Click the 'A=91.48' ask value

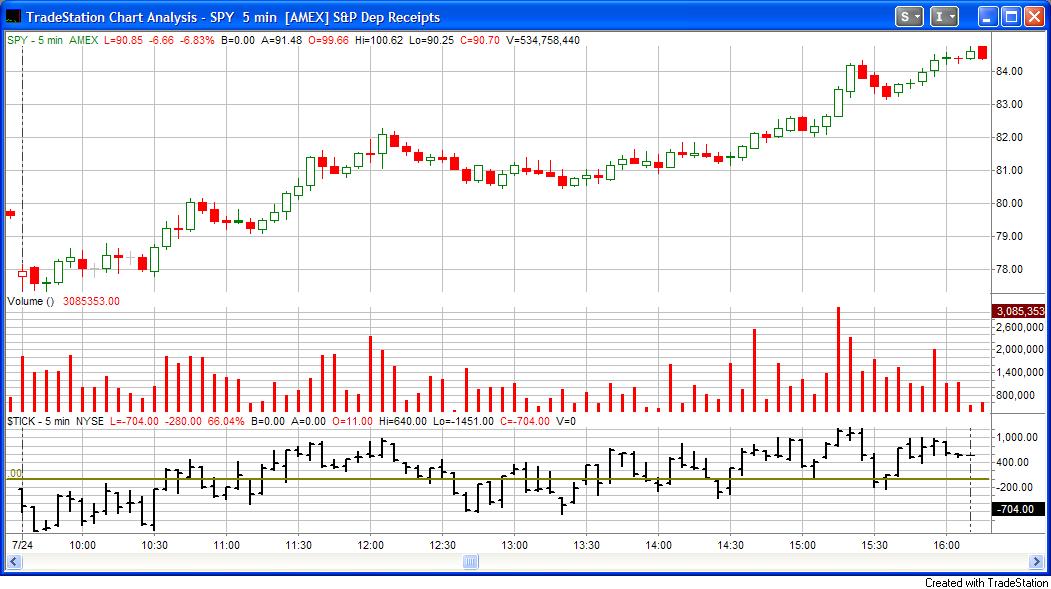click(x=281, y=40)
